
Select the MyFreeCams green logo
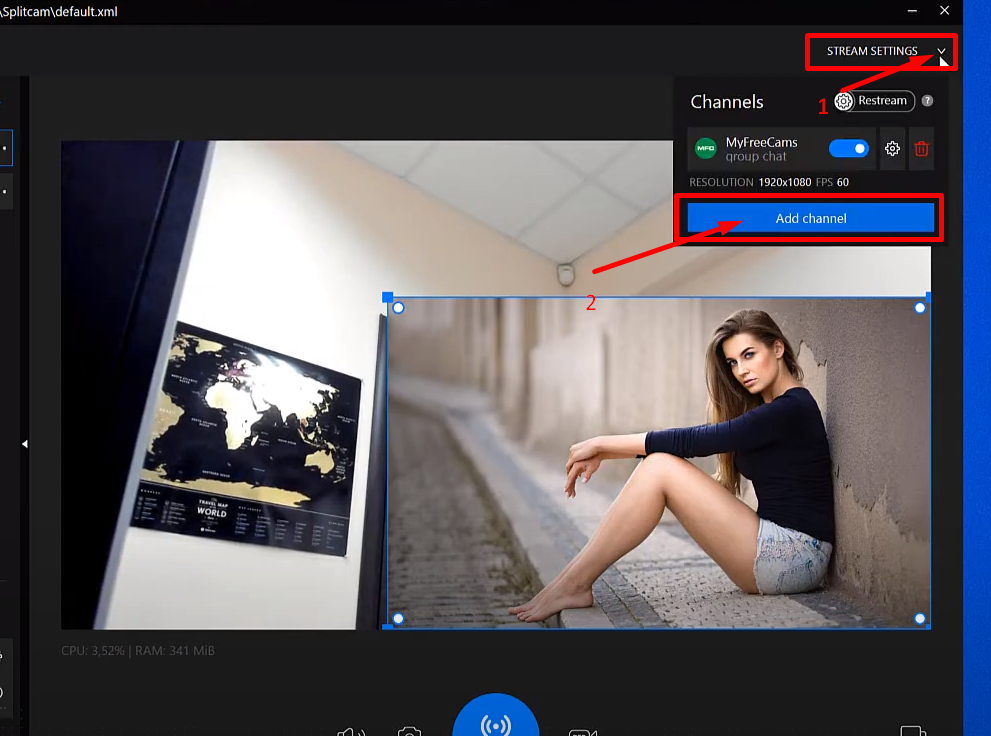pyautogui.click(x=705, y=148)
